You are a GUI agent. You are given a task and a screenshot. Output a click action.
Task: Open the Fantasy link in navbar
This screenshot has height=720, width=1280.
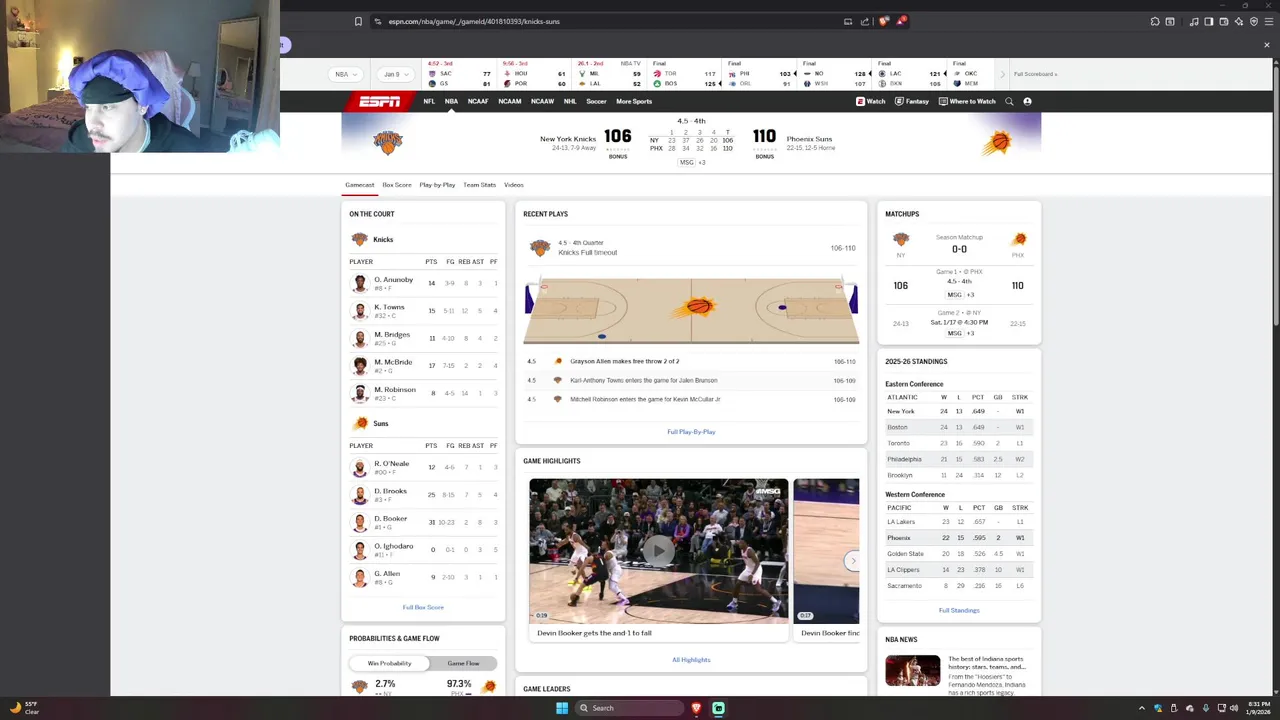coord(912,101)
